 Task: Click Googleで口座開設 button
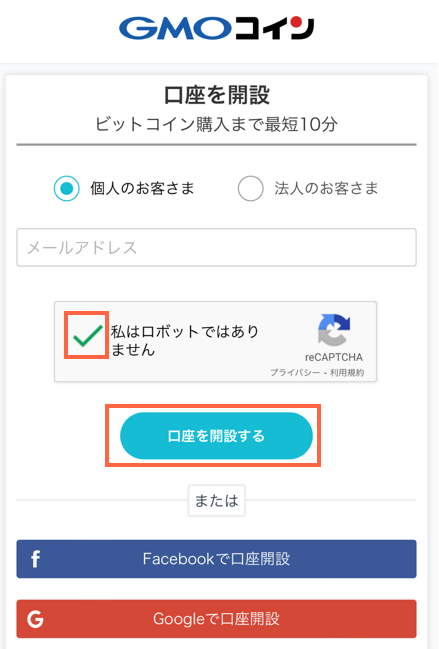tap(216, 619)
